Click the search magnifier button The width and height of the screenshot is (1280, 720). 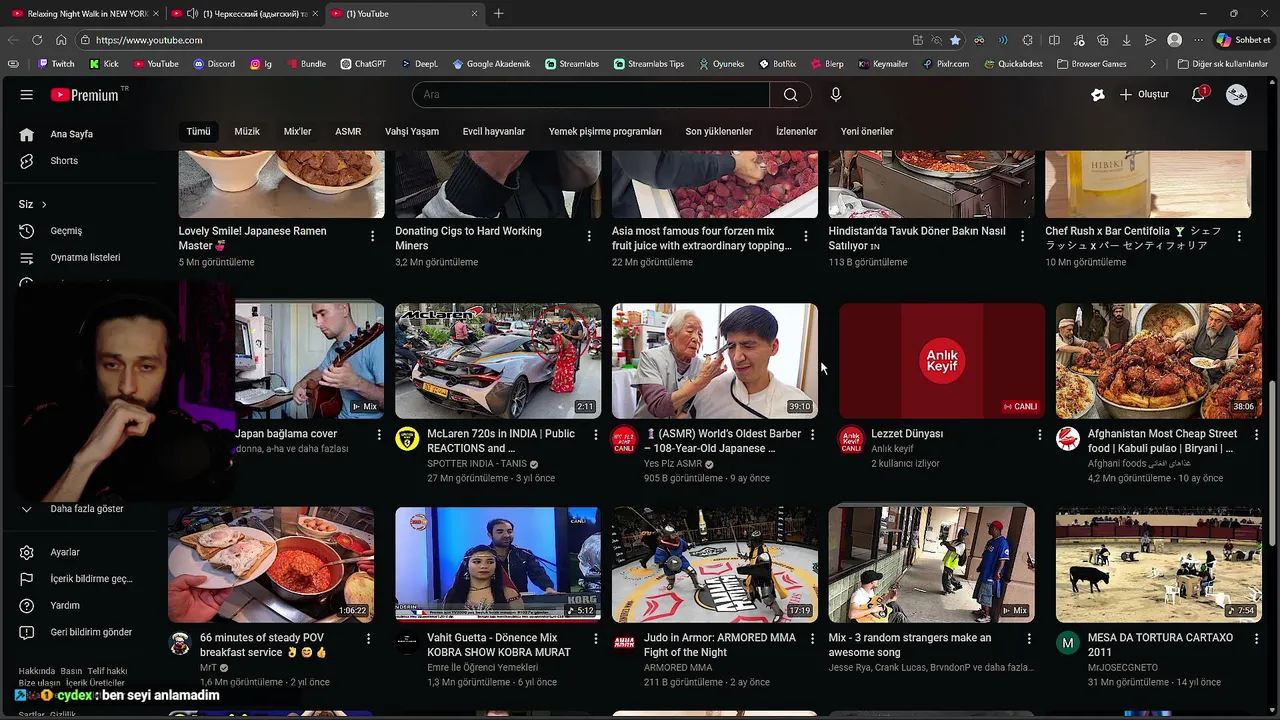[791, 95]
